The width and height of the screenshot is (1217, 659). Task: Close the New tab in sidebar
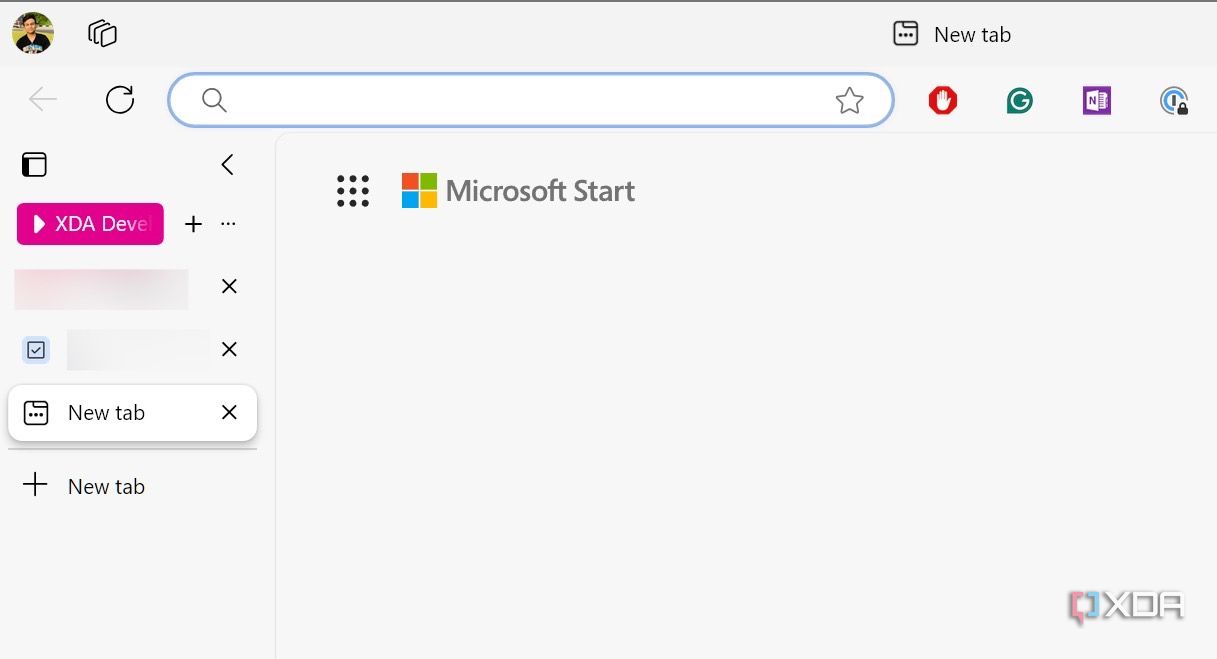click(229, 412)
